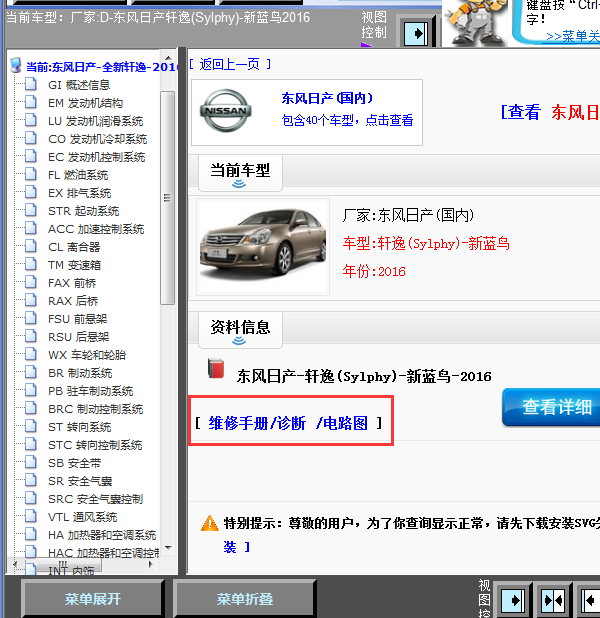Click the tree vertical scrollbar thumb

click(168, 198)
